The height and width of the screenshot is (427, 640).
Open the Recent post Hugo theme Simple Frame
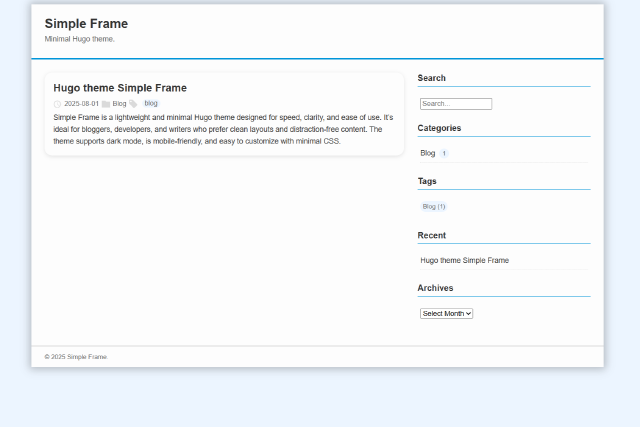[x=464, y=260]
